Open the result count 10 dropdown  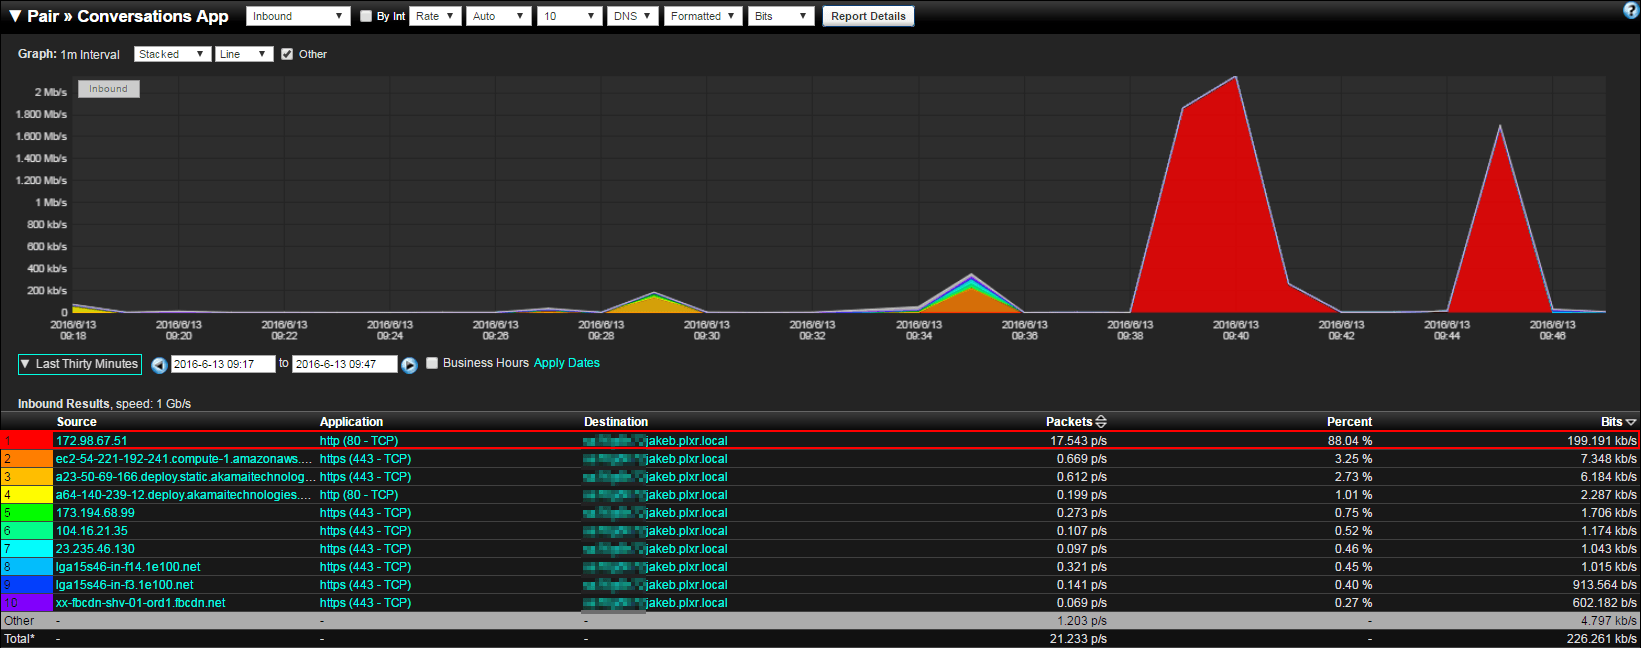569,16
